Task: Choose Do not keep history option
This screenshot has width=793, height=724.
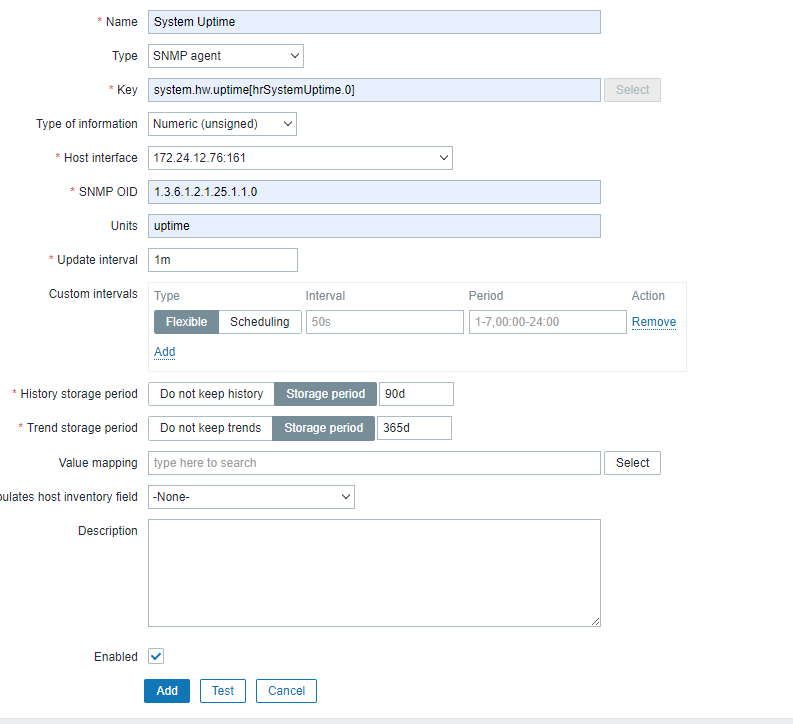Action: 211,394
